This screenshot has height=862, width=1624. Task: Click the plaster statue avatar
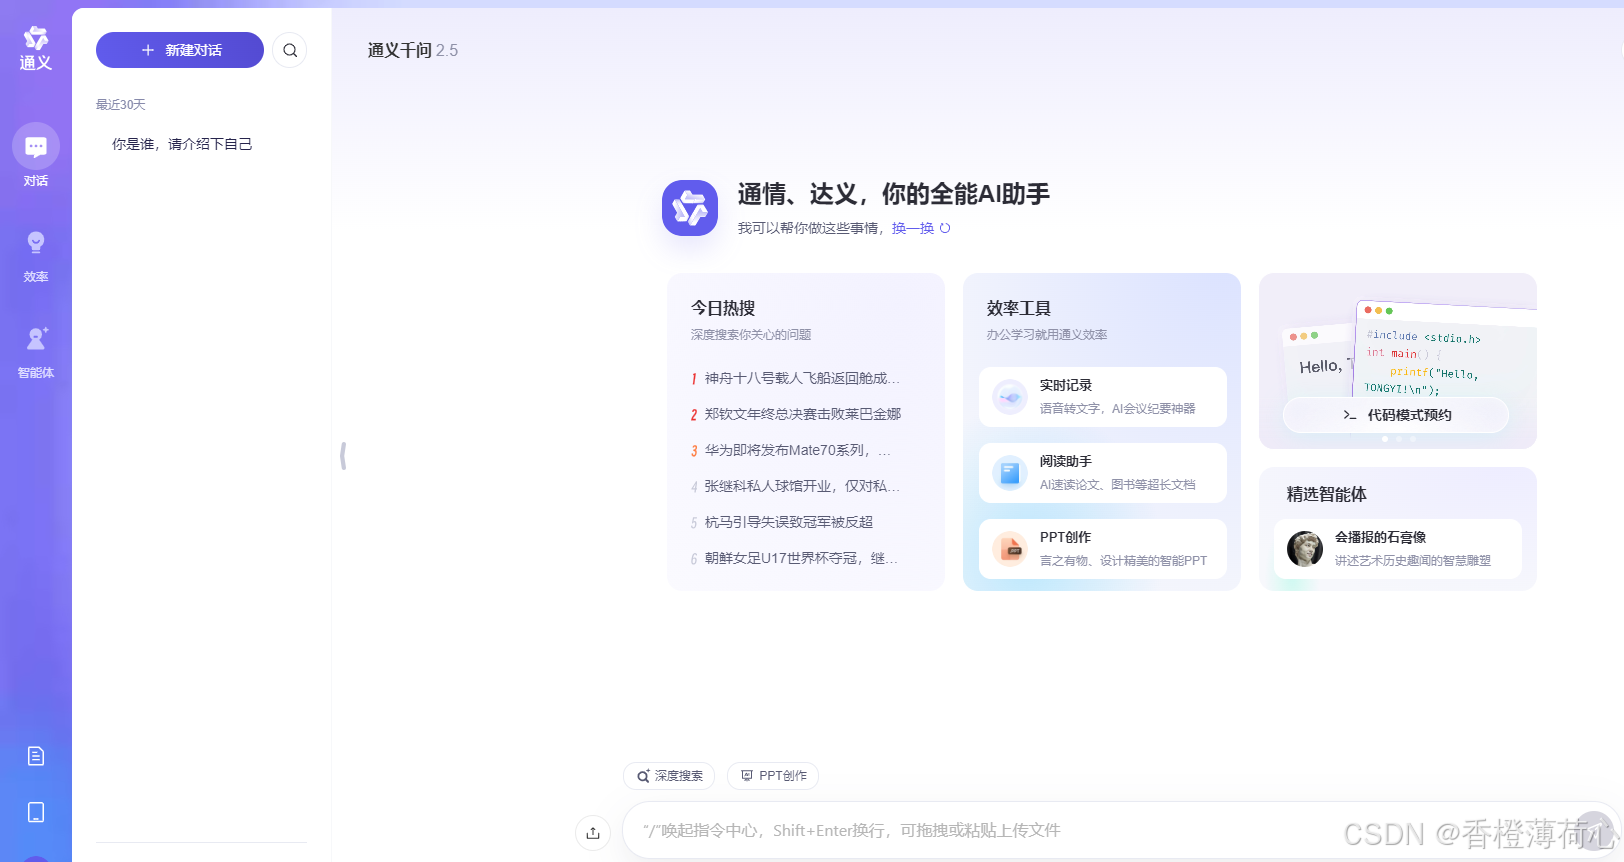[x=1305, y=549]
